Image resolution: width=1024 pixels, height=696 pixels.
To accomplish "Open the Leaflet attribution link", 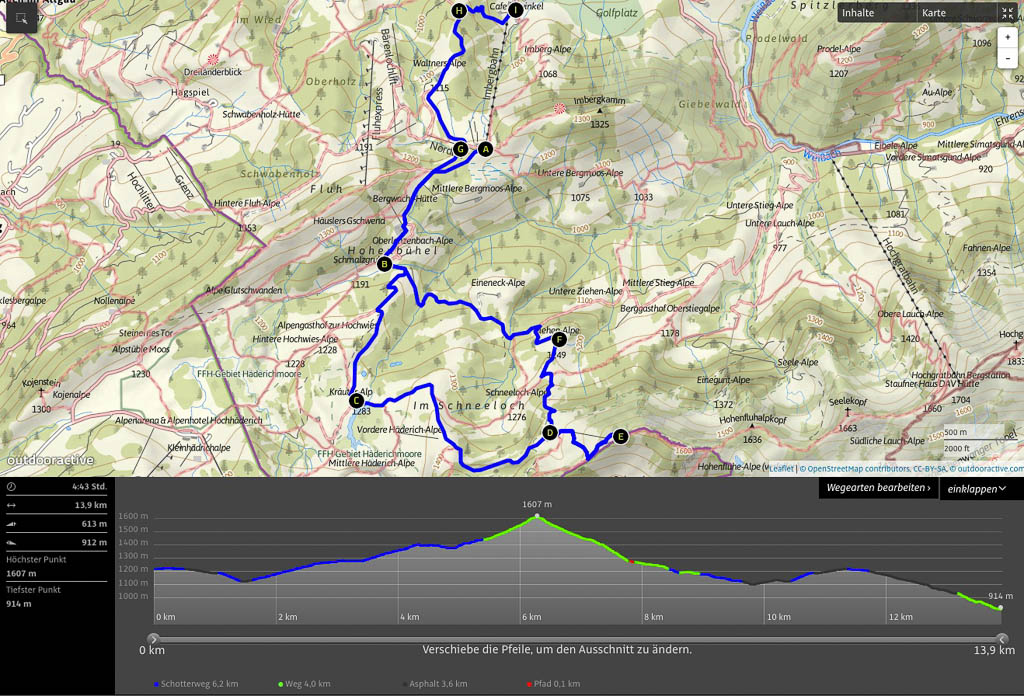I will [780, 467].
